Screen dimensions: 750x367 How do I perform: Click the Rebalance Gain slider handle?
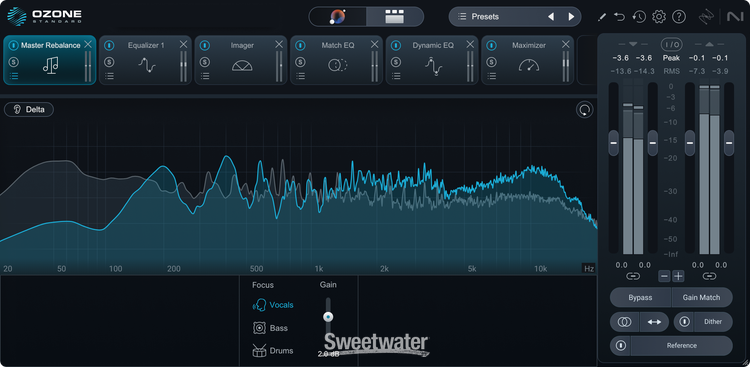pos(328,316)
